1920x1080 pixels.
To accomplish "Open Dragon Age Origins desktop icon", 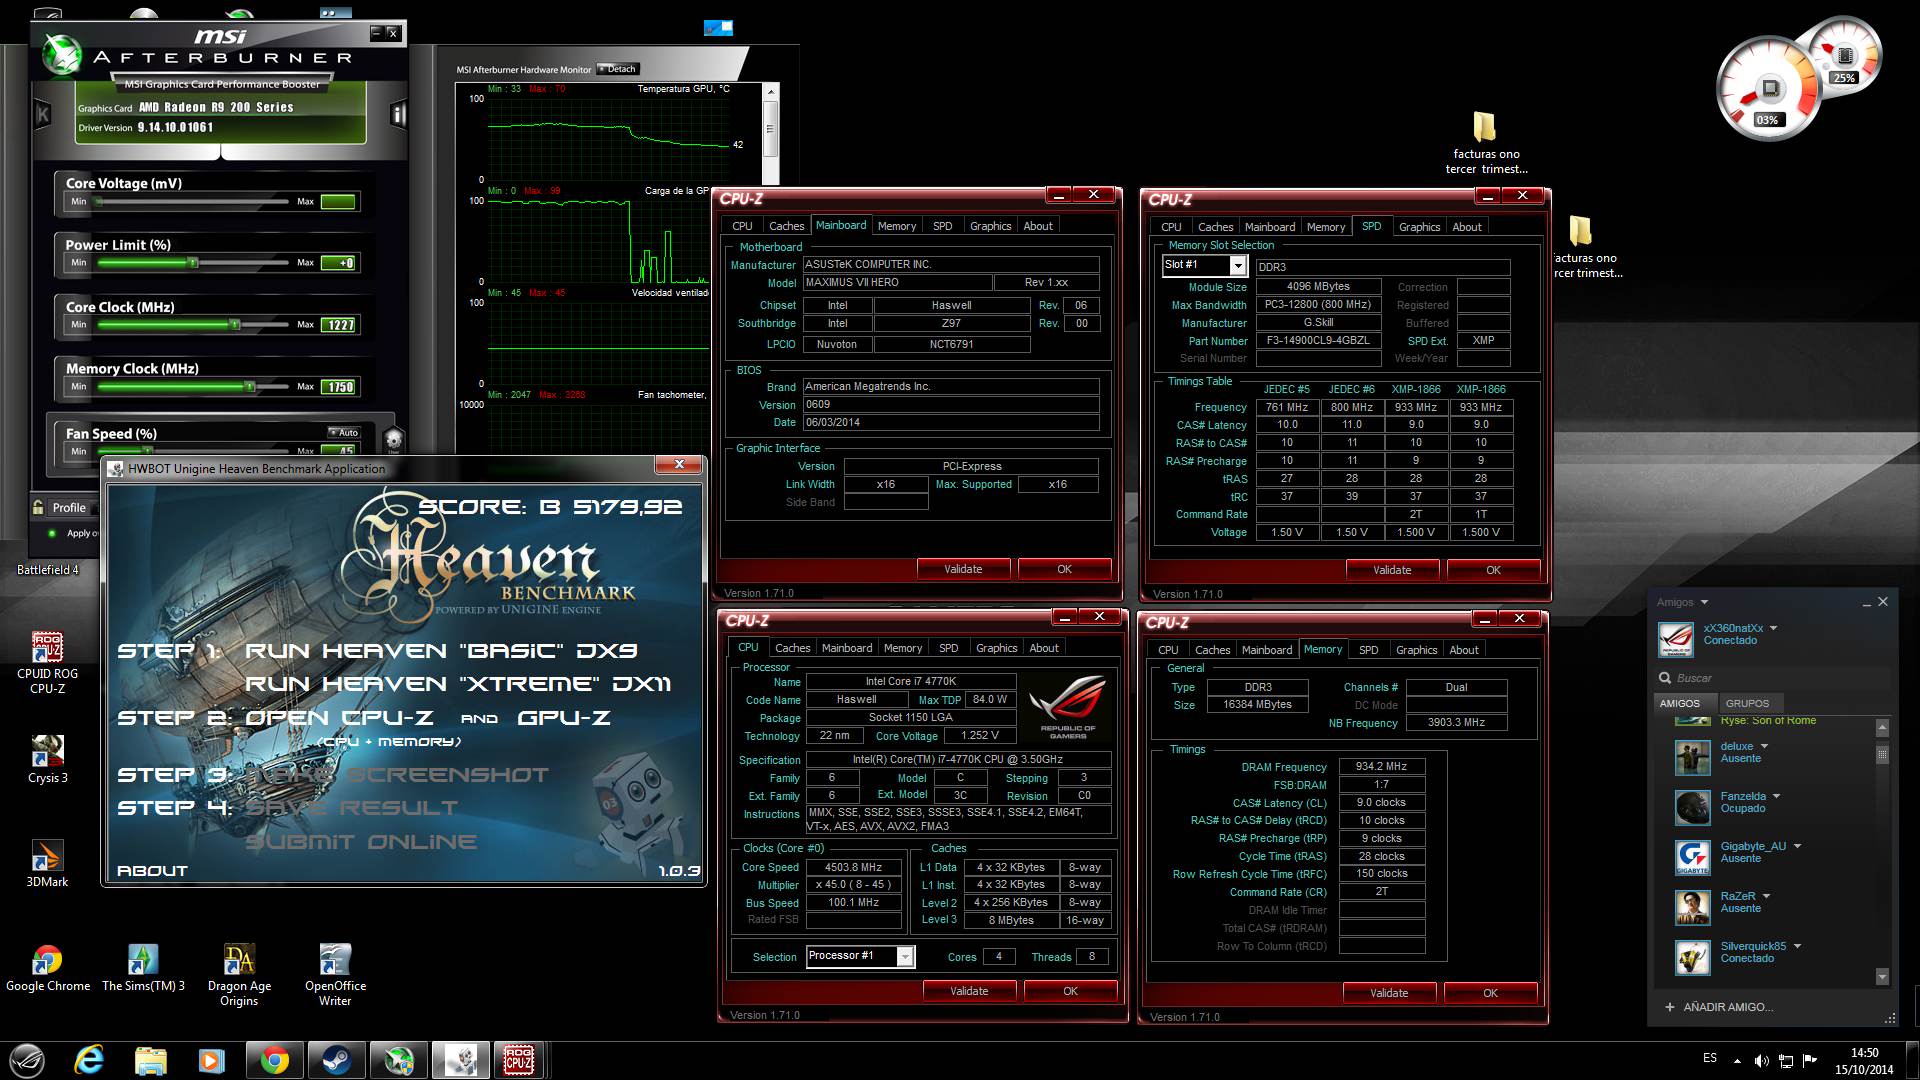I will click(239, 975).
